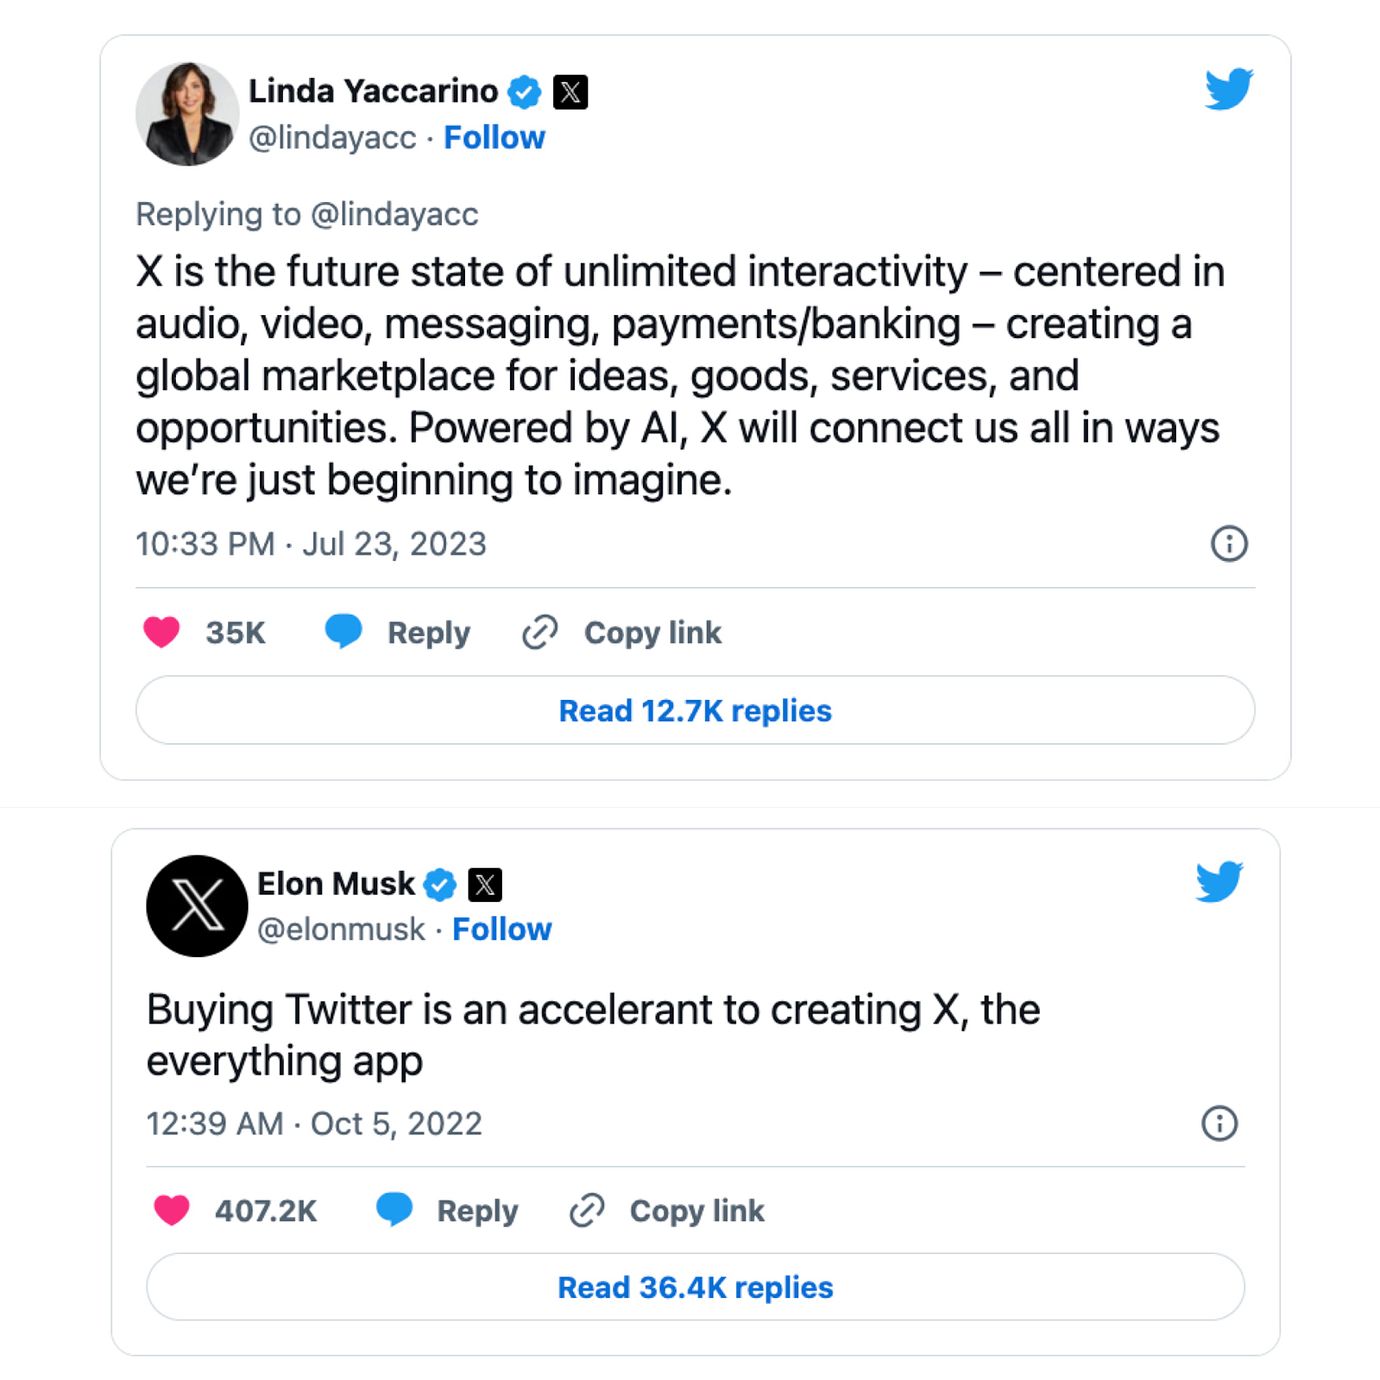Reply to Elon Musk's tweet

point(447,1210)
